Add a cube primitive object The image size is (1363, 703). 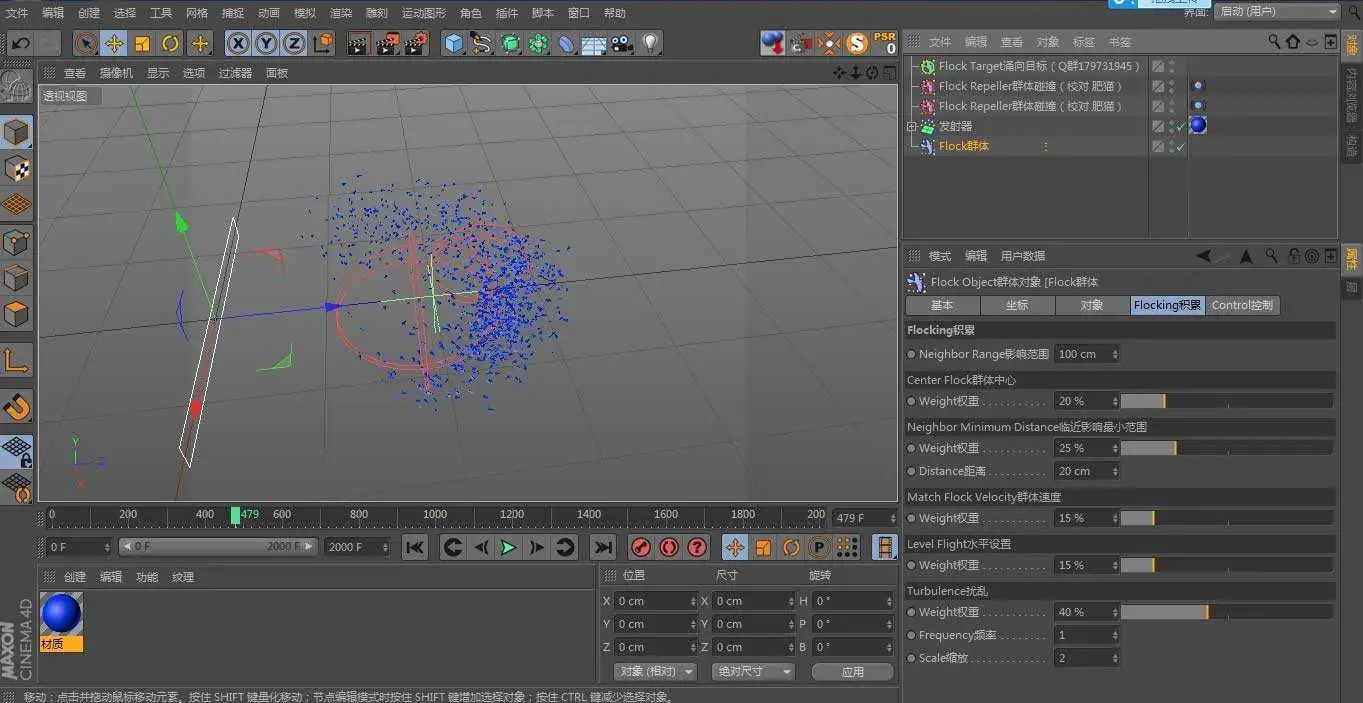tap(454, 43)
